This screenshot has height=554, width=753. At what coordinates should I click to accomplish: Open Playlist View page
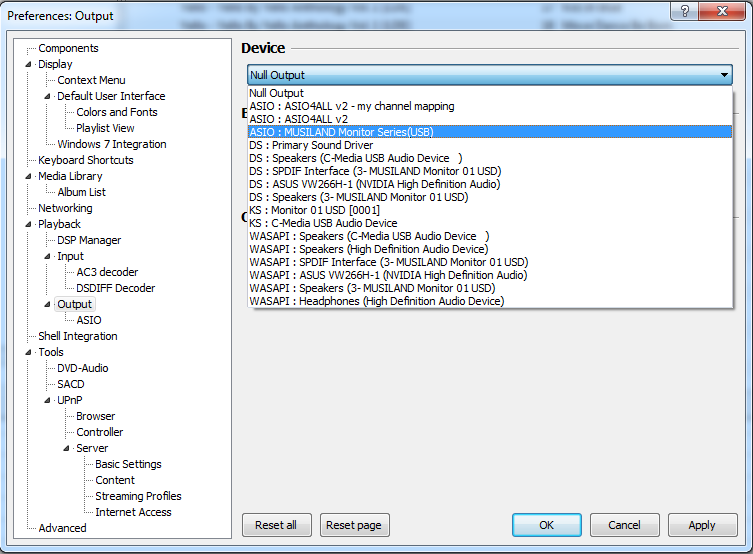[x=105, y=128]
